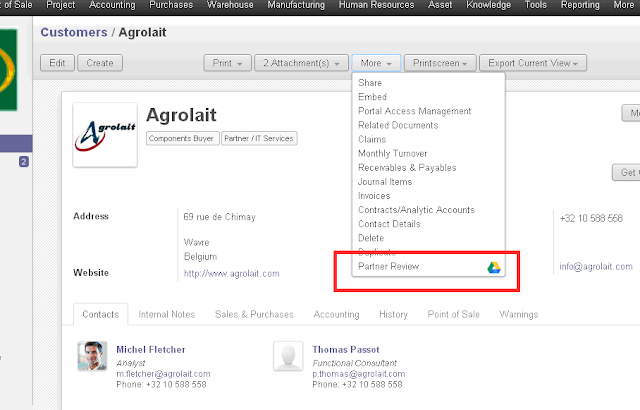This screenshot has width=640, height=410.
Task: Click m.fletcher@agrolait.com email
Action: (x=163, y=374)
